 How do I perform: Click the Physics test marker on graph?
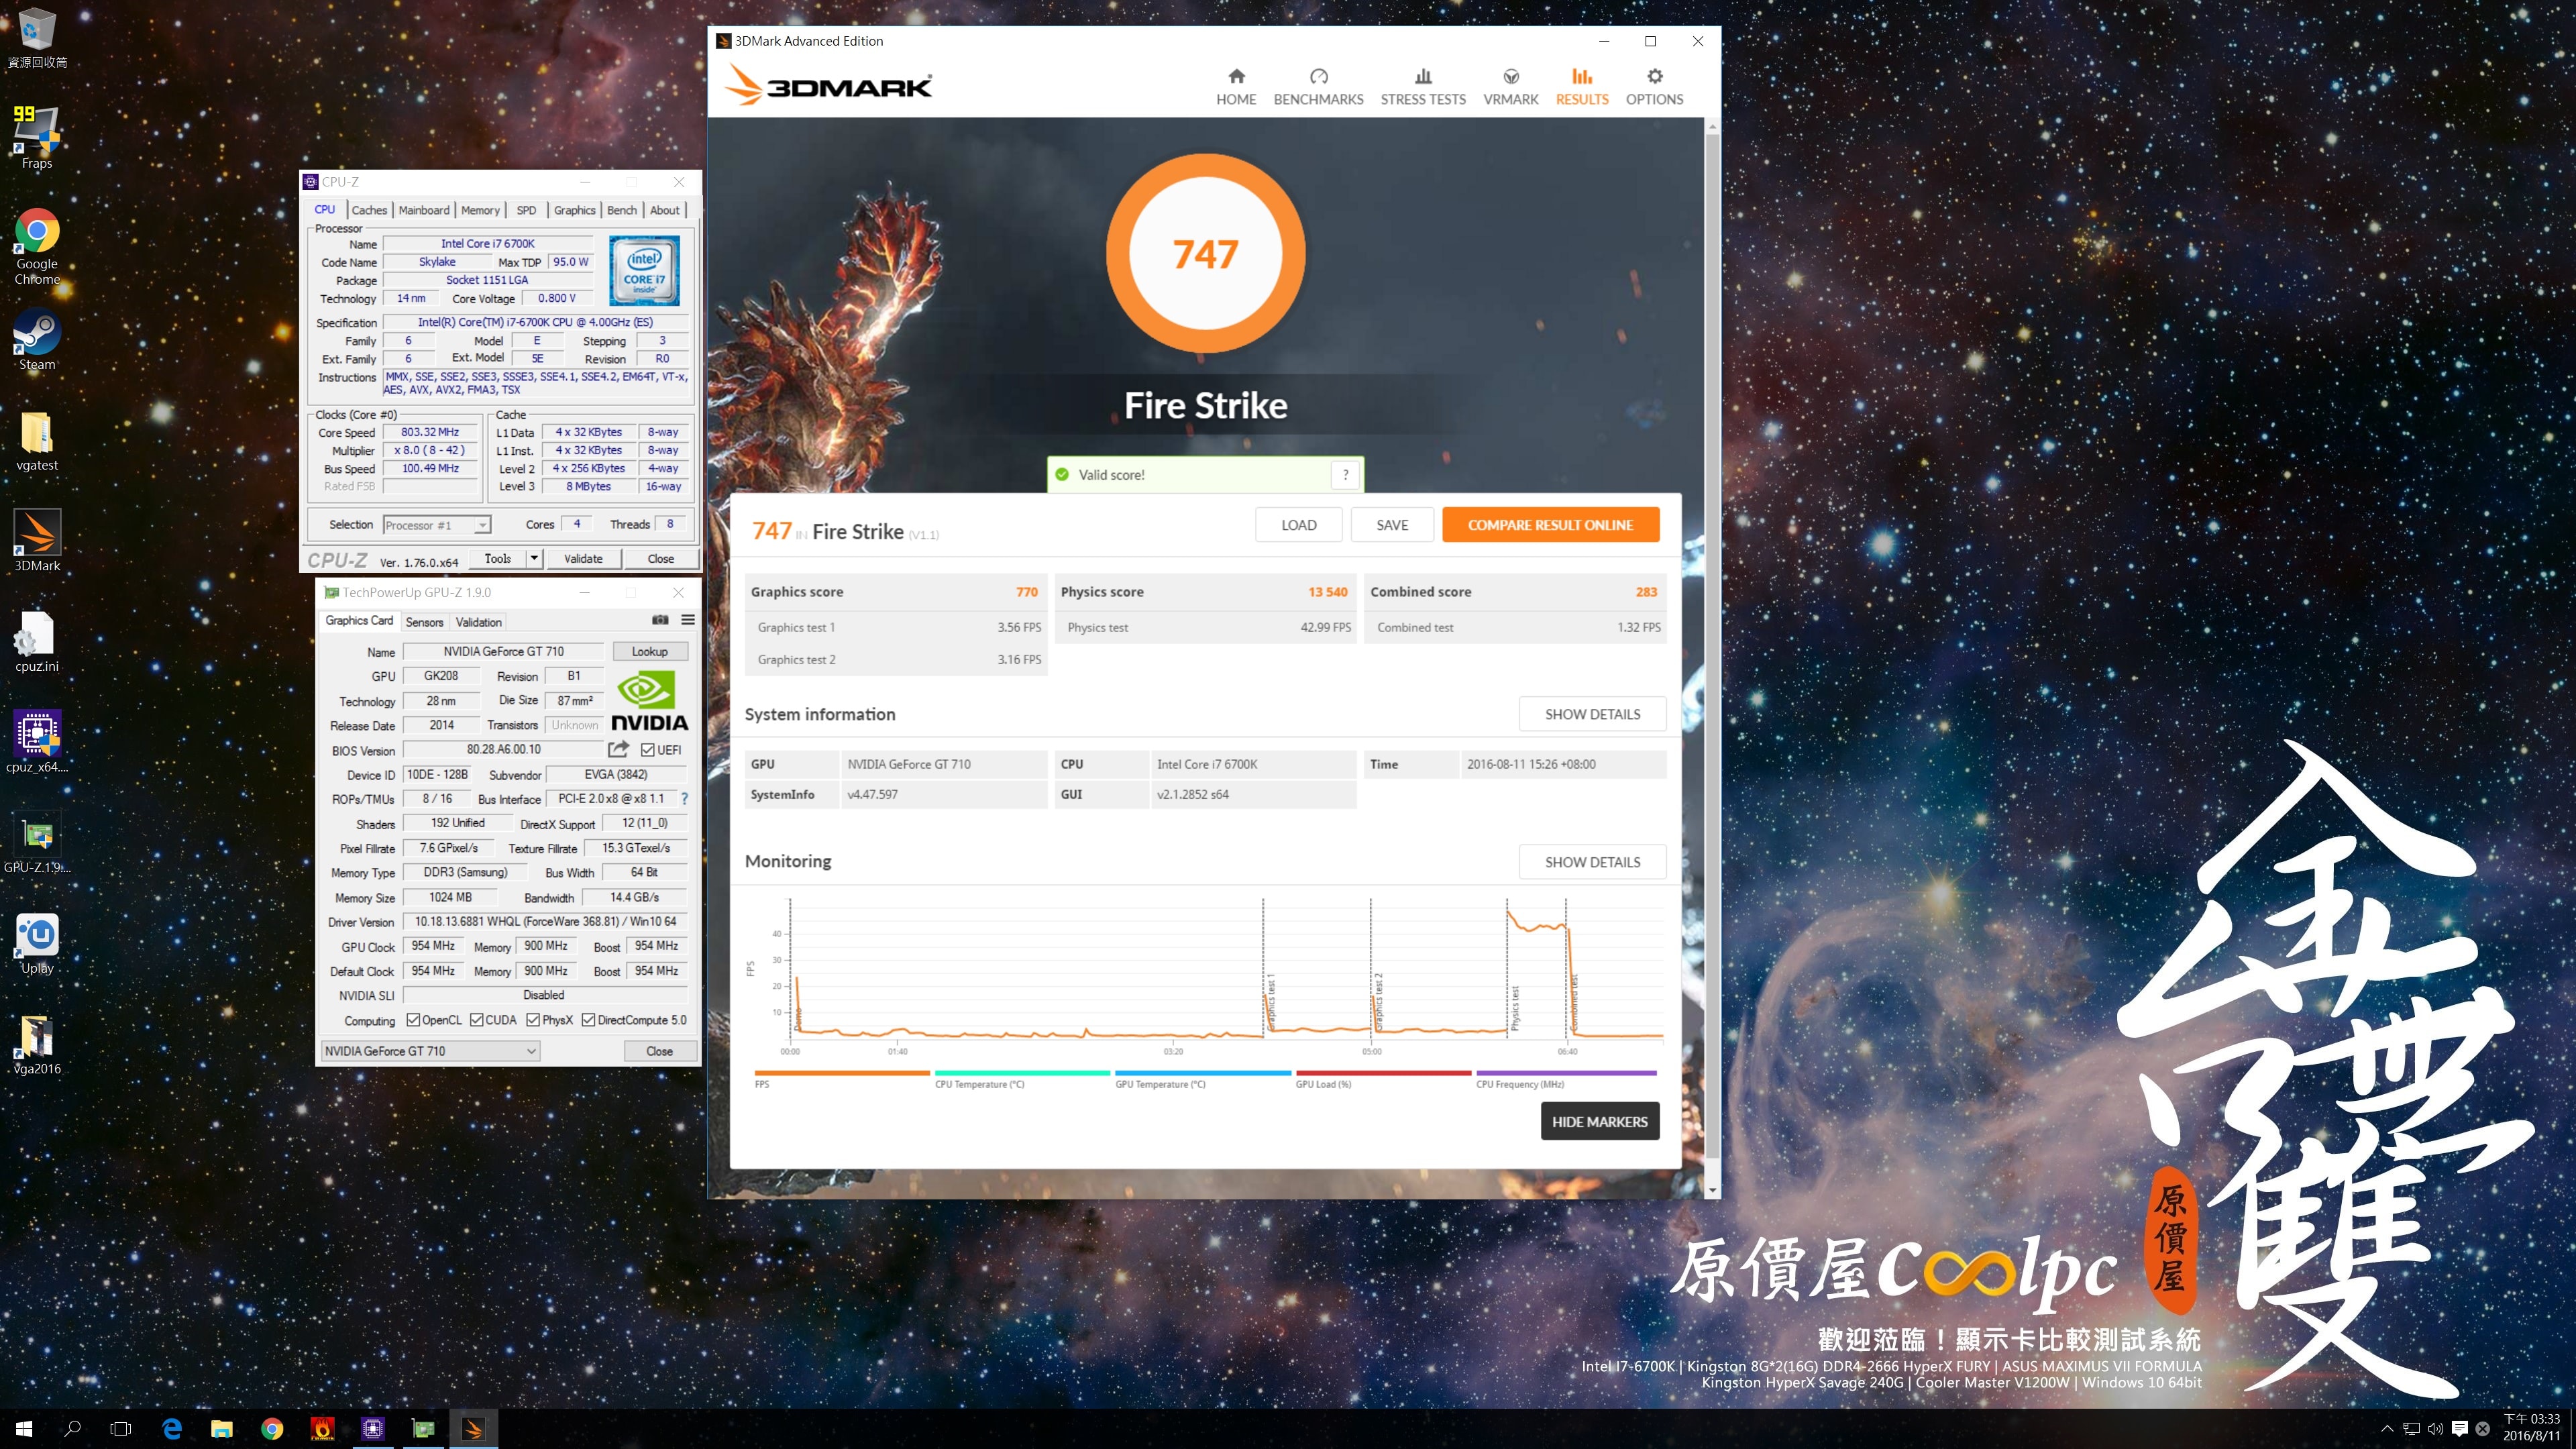point(1514,1008)
